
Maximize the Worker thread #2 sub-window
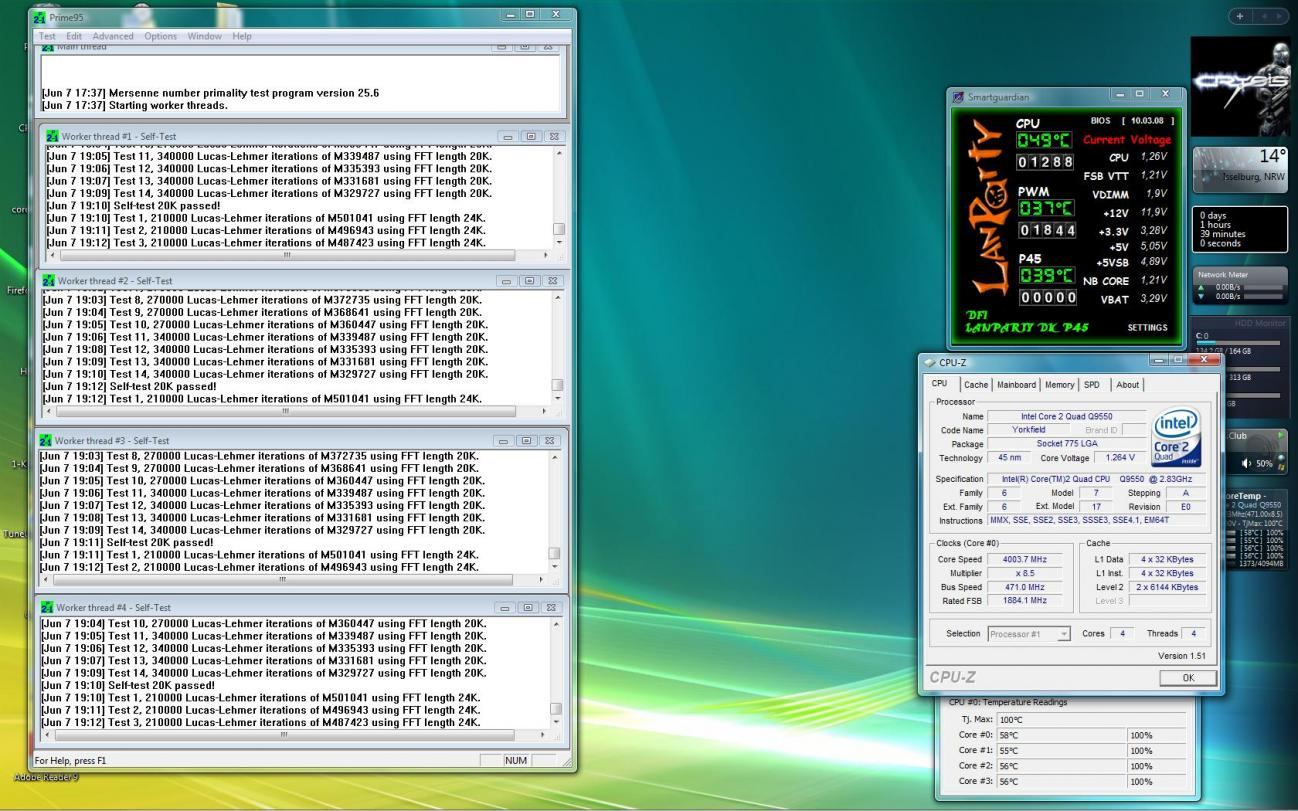tap(531, 281)
